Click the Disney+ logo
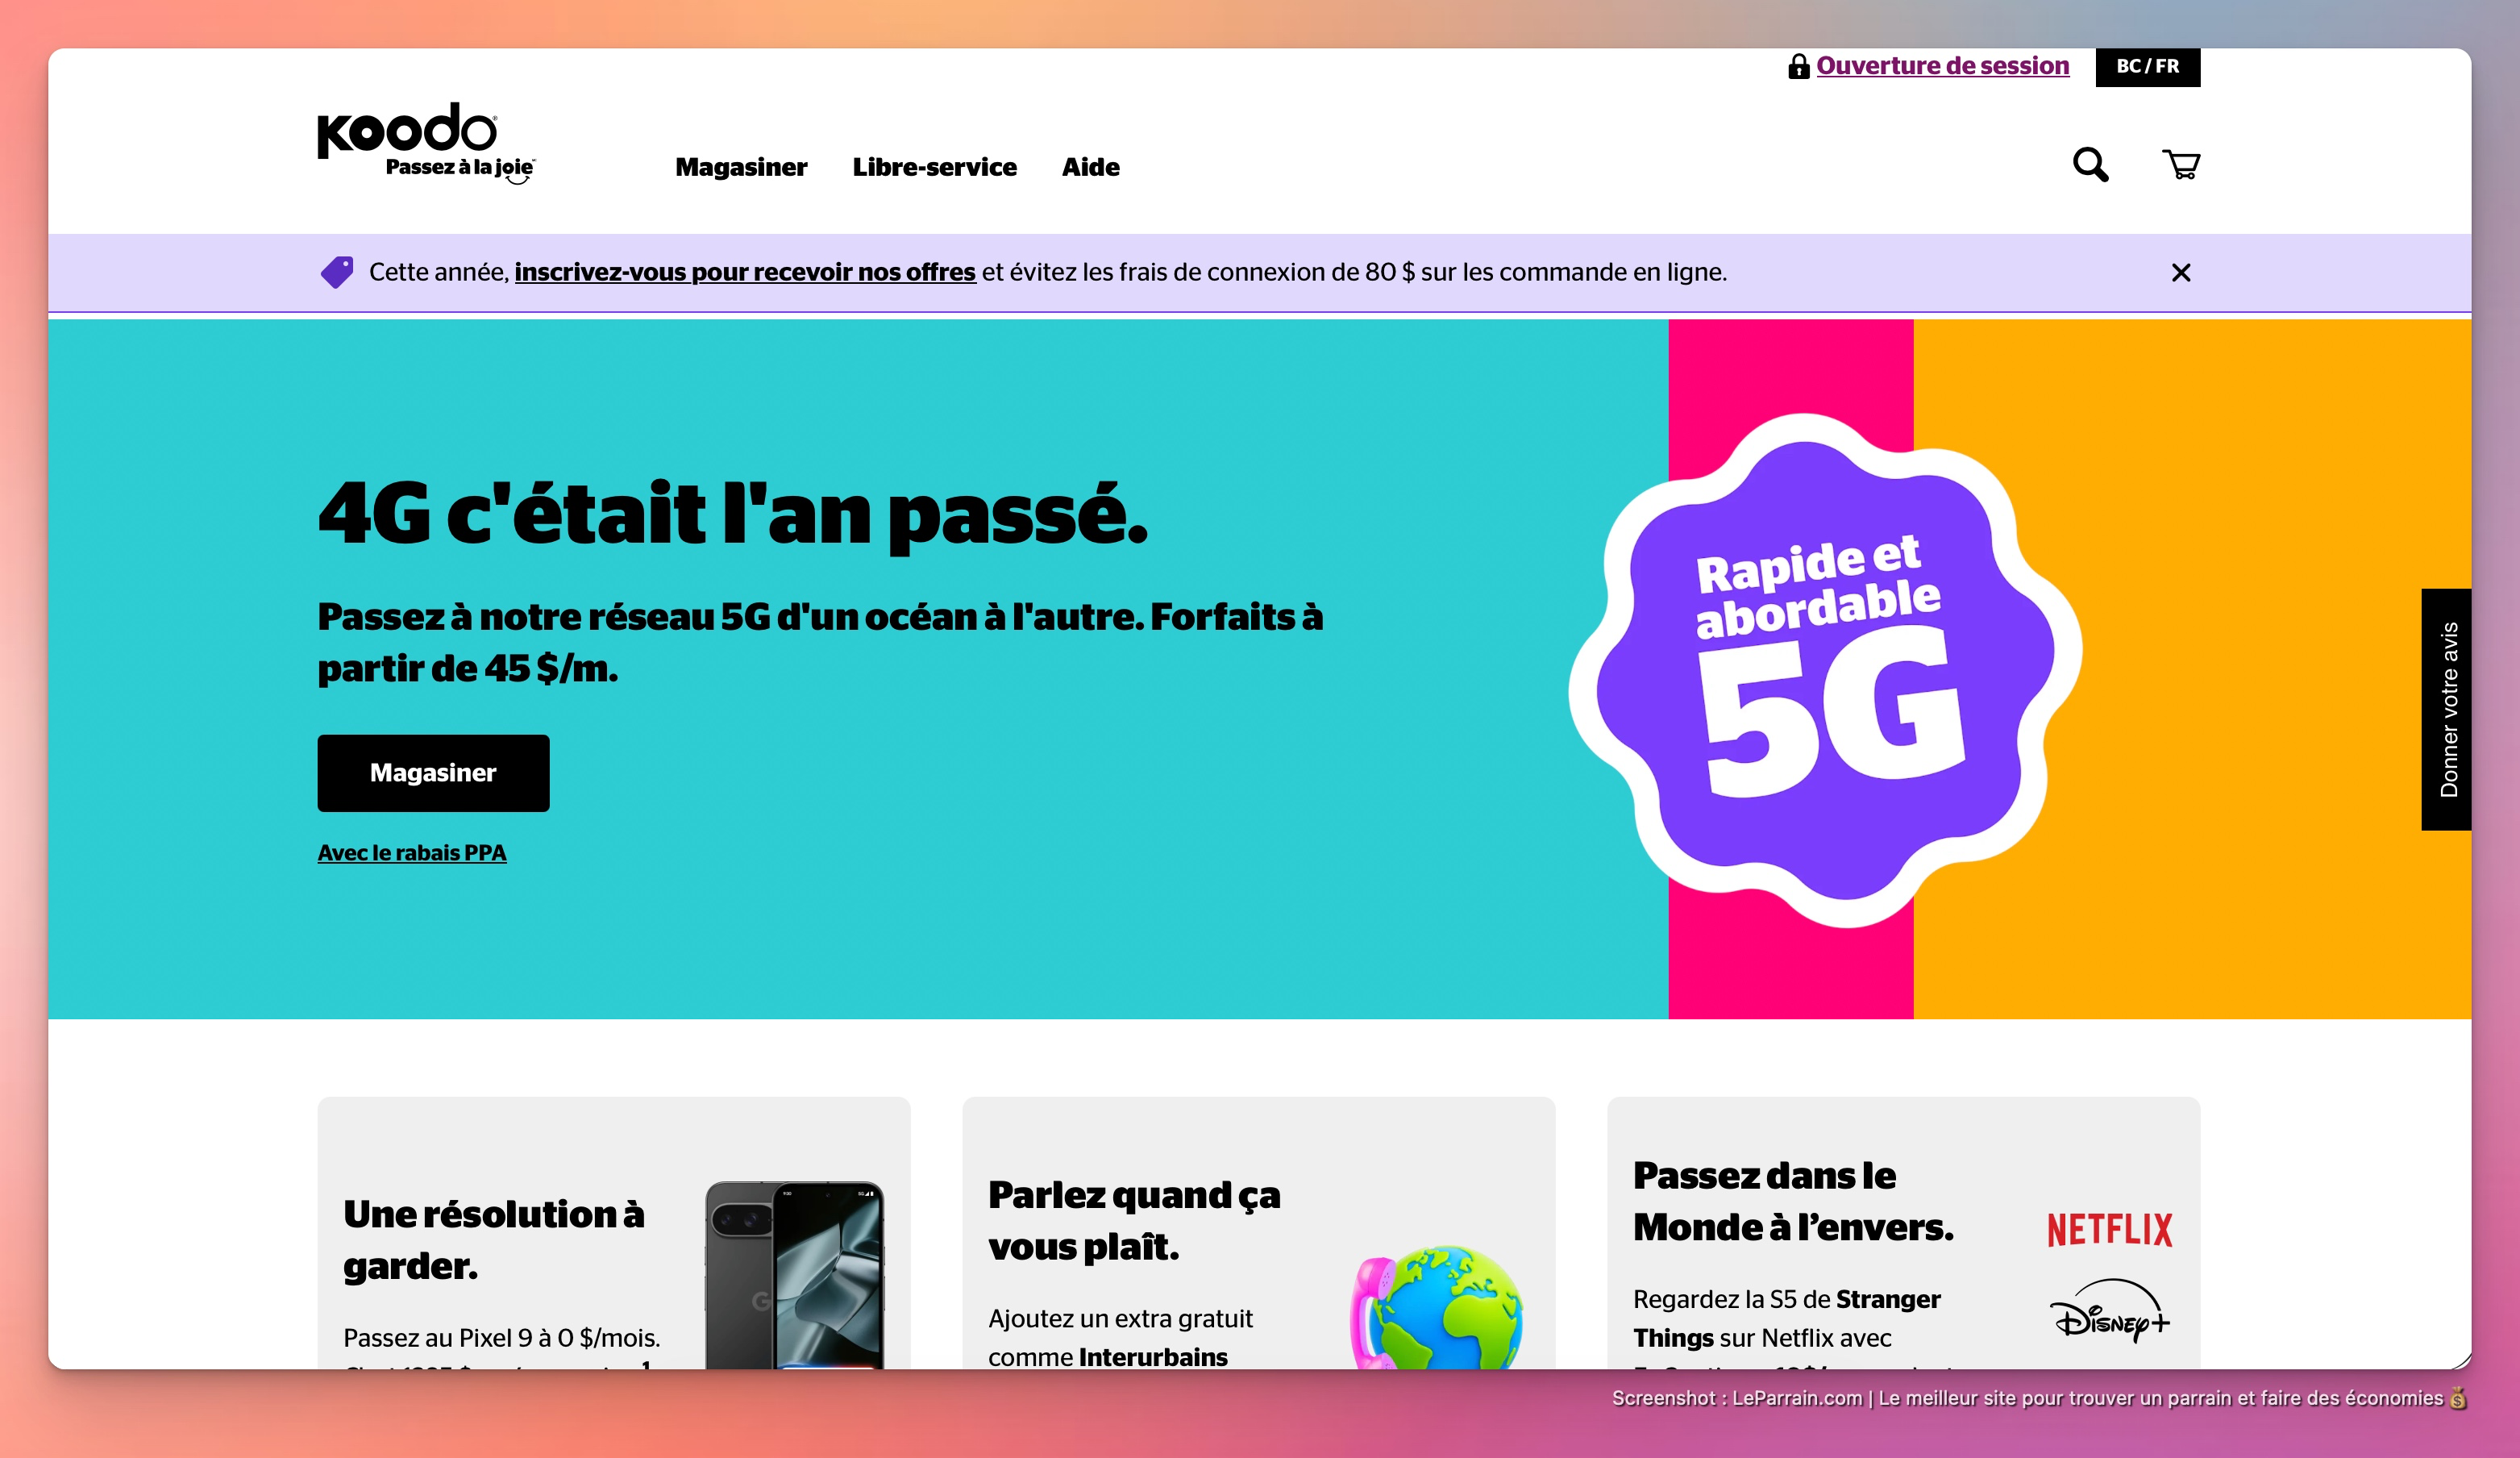The width and height of the screenshot is (2520, 1458). [x=2109, y=1312]
